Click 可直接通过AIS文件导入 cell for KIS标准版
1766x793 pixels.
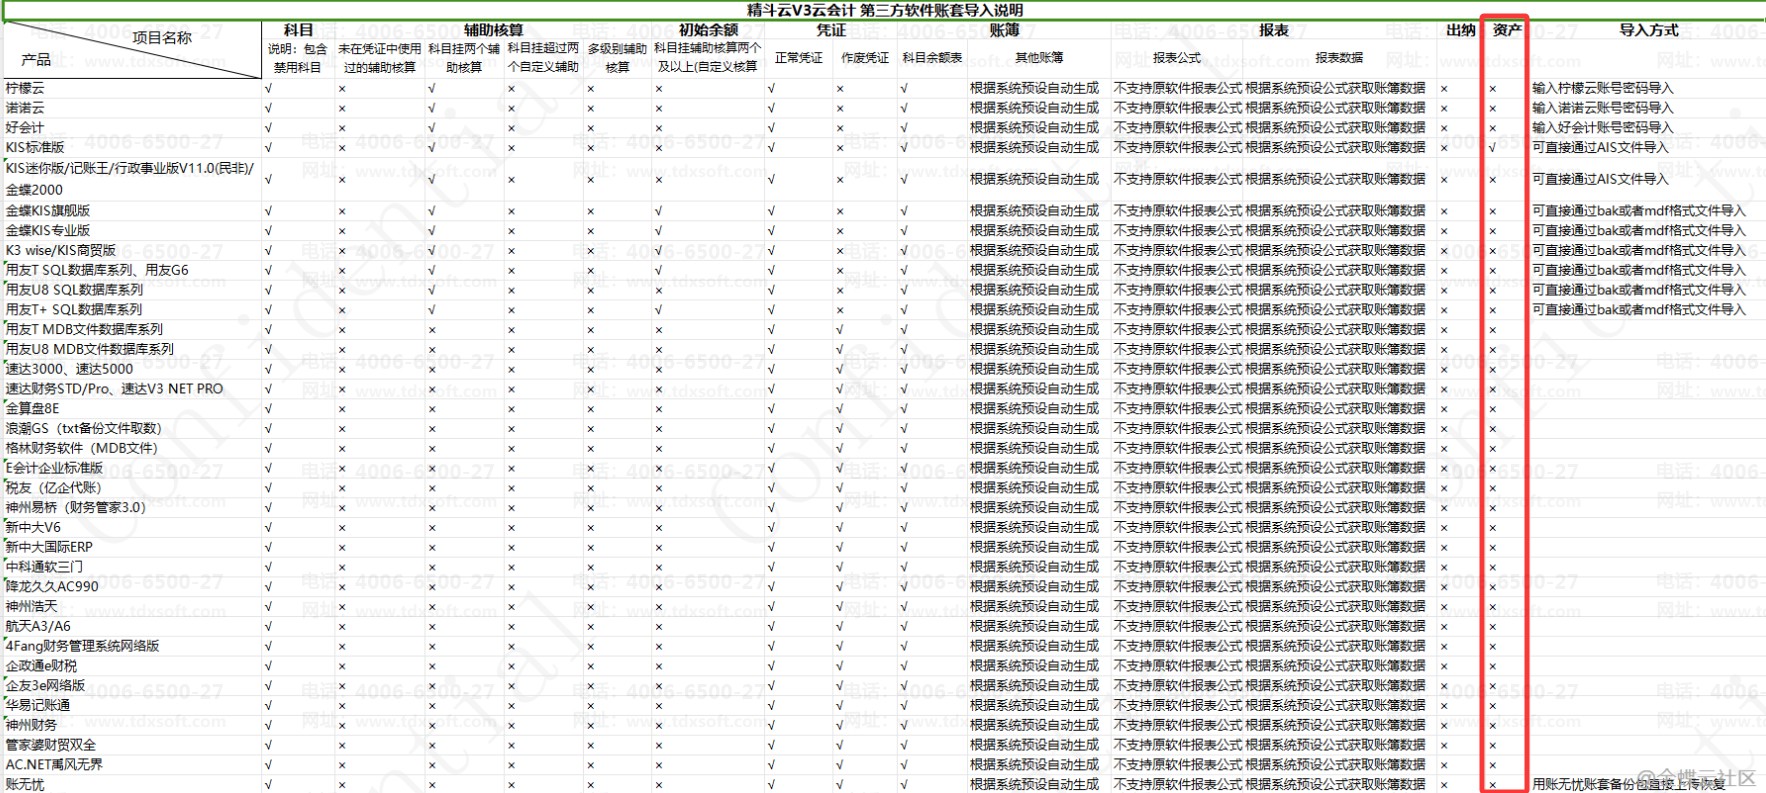[x=1600, y=147]
